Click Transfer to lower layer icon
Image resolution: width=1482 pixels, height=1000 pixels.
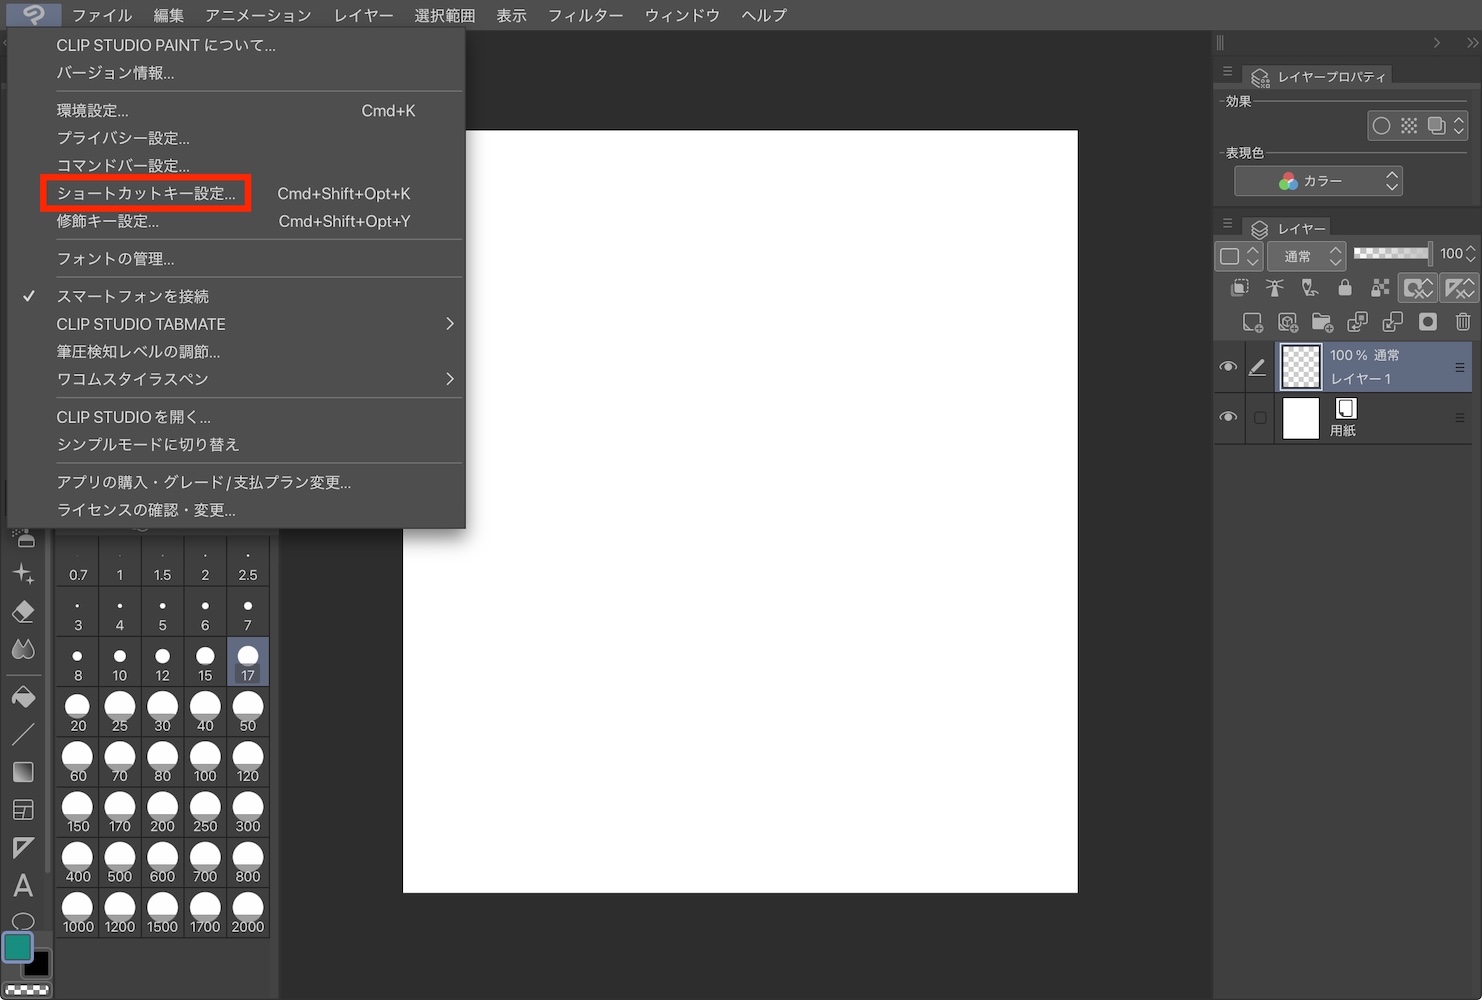pos(1358,322)
